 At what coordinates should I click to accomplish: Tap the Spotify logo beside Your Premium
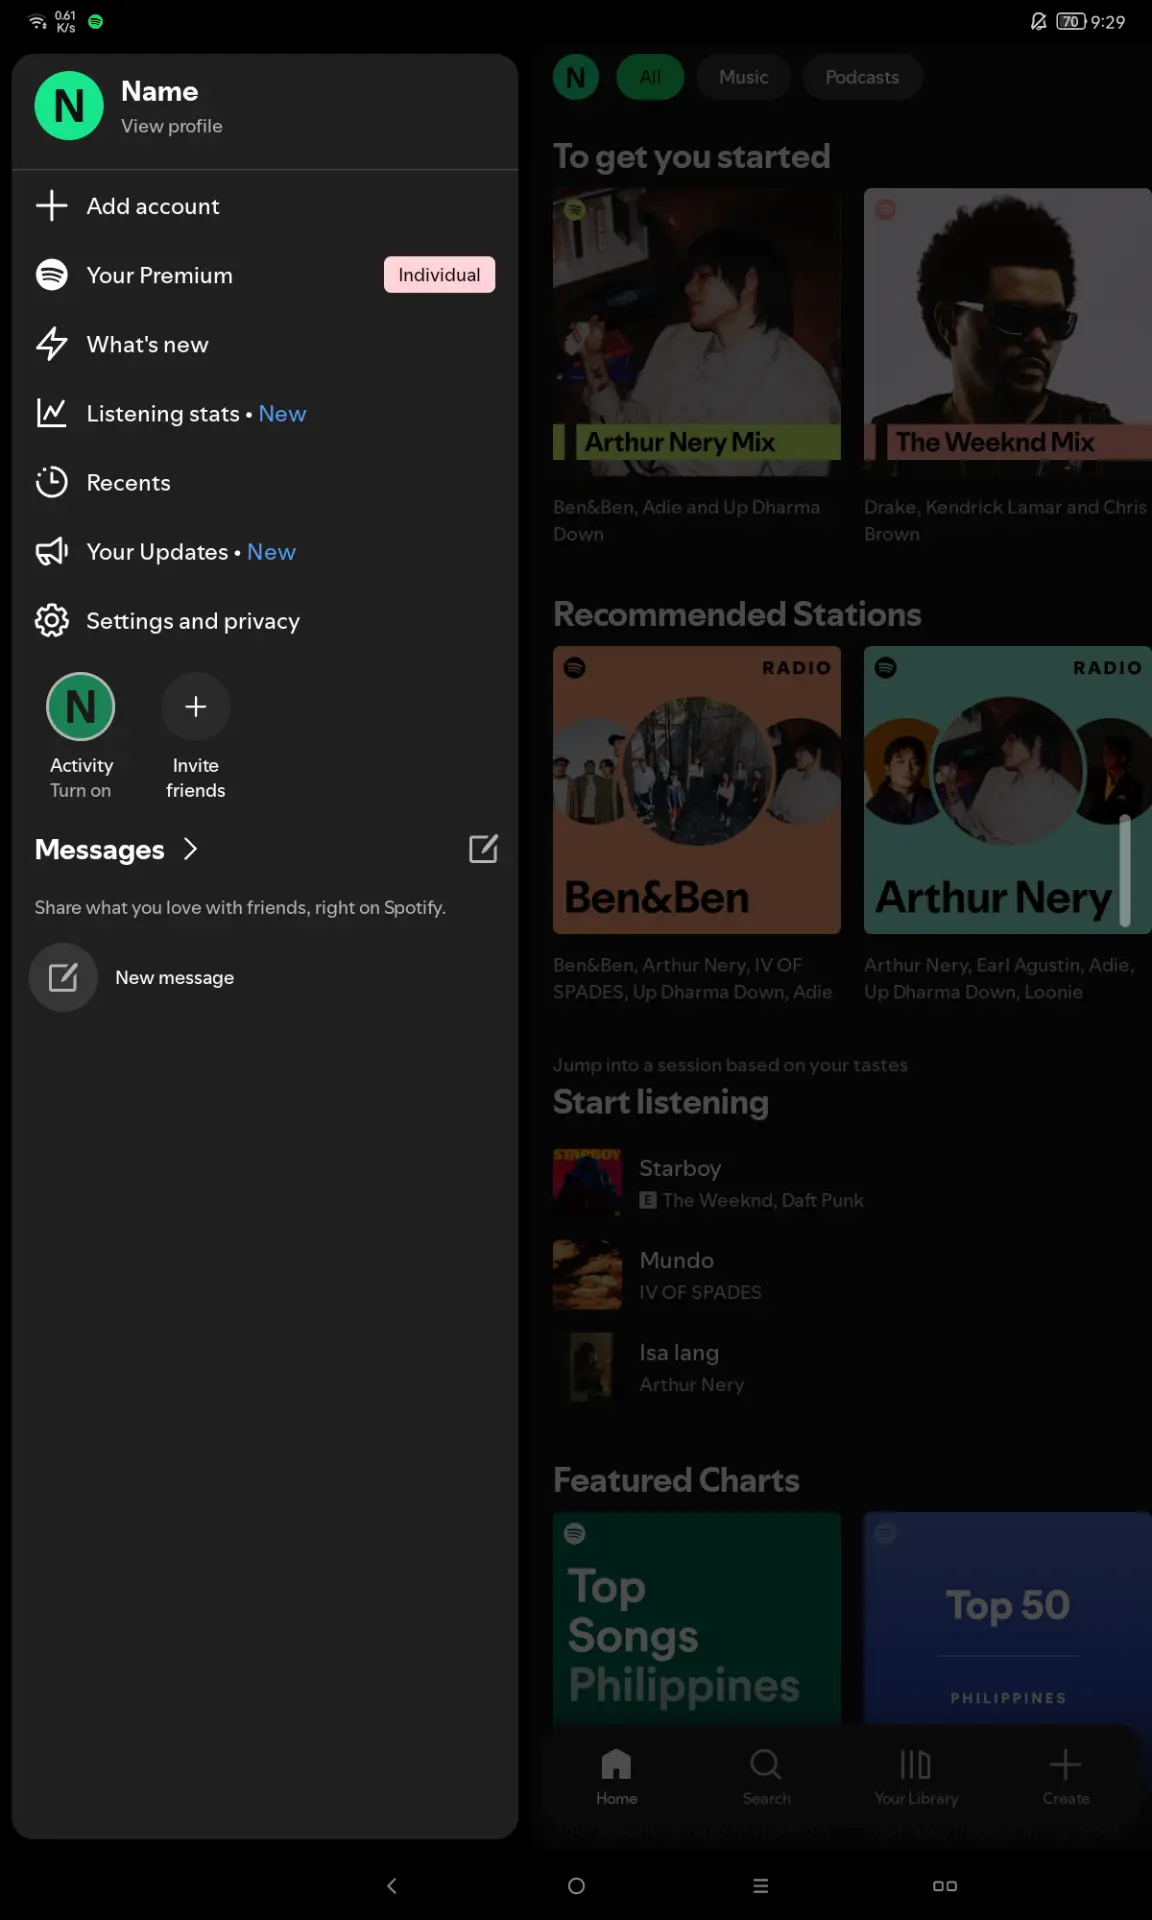[51, 275]
